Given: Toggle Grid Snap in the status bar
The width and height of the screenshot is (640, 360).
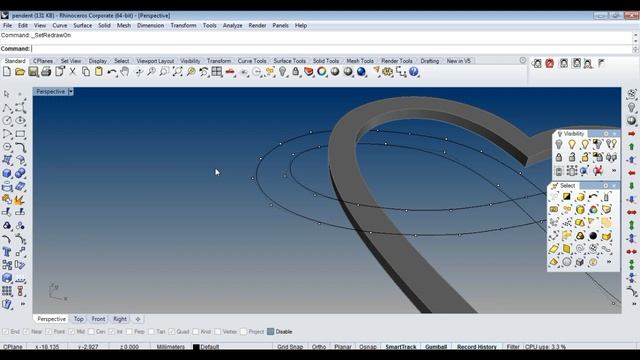Looking at the screenshot, I should (290, 347).
